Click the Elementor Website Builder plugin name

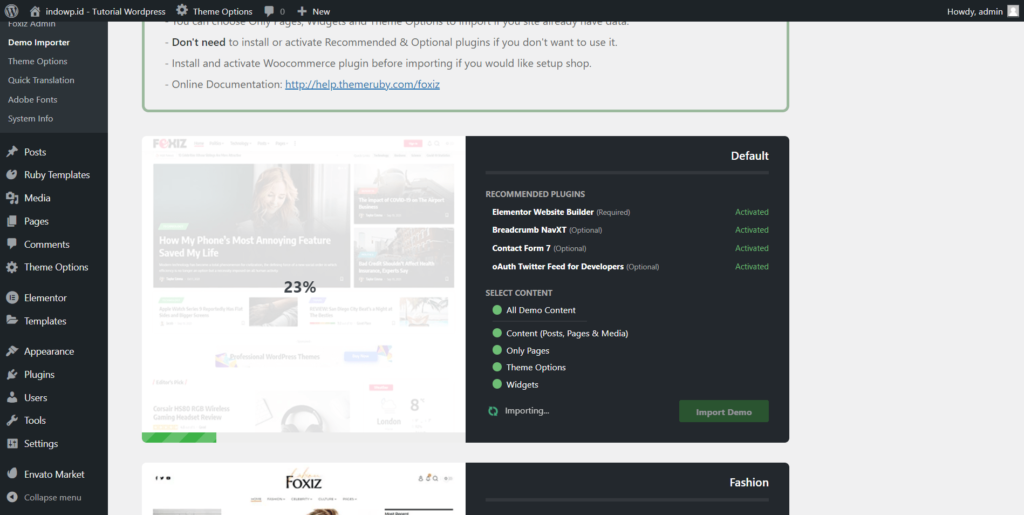[x=543, y=212]
